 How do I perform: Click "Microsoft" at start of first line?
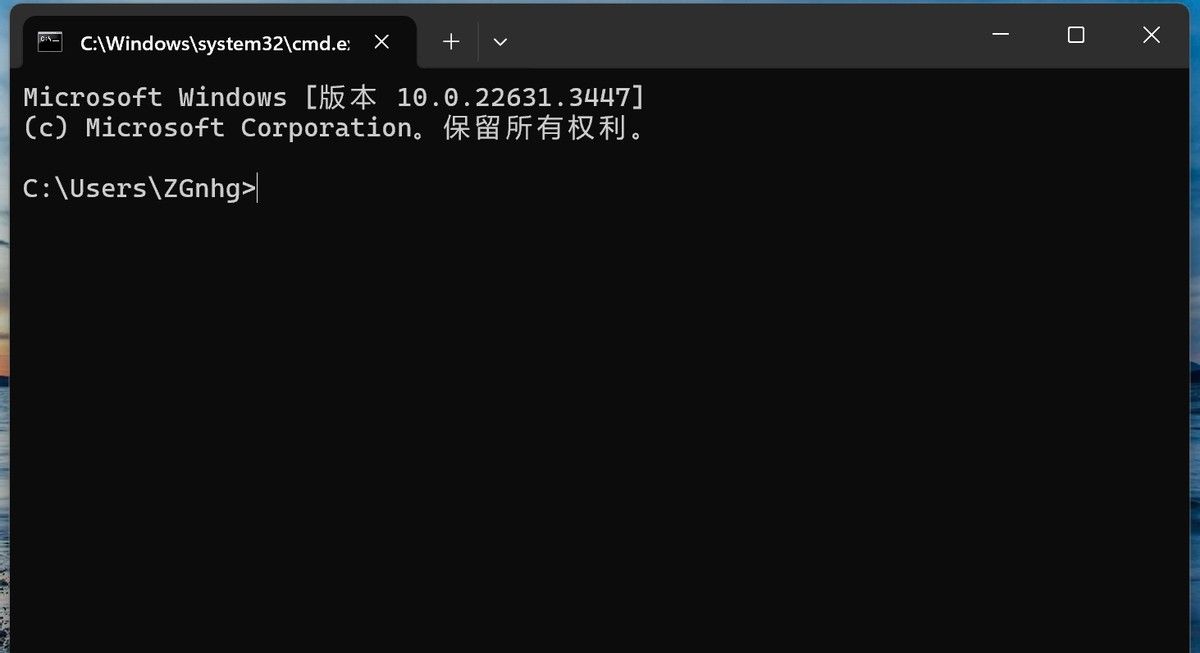[x=92, y=98]
